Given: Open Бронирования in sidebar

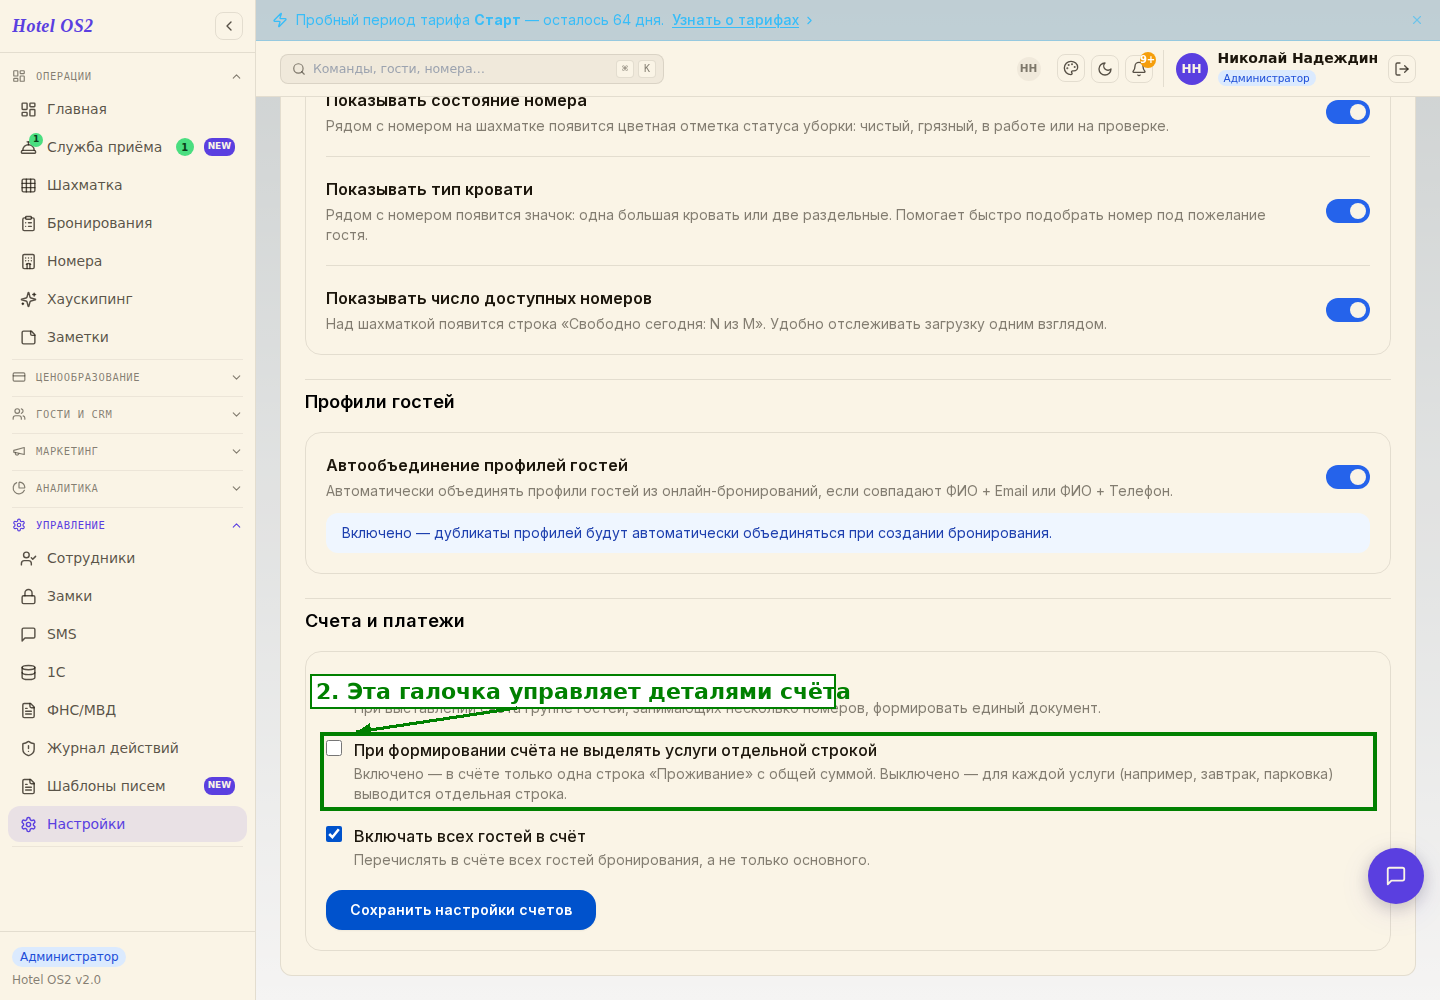Looking at the screenshot, I should tap(127, 223).
